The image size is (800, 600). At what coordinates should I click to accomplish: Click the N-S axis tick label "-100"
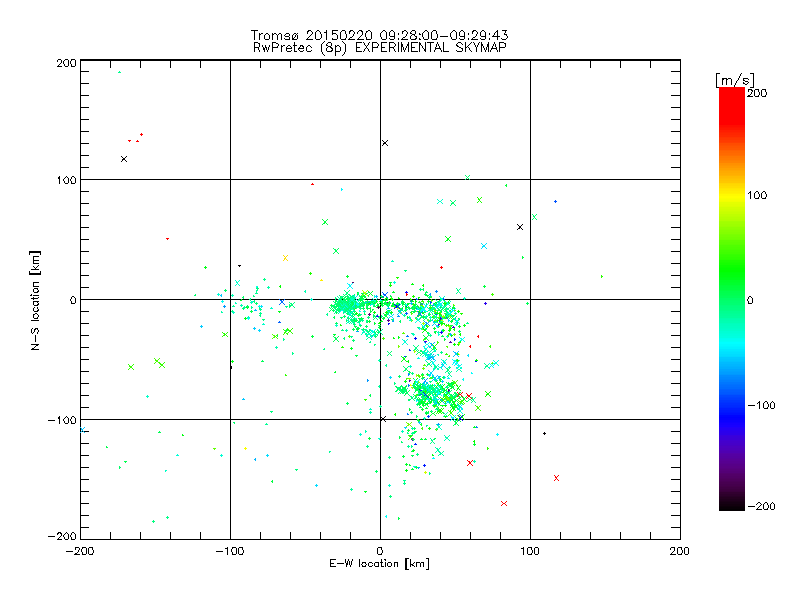(62, 420)
